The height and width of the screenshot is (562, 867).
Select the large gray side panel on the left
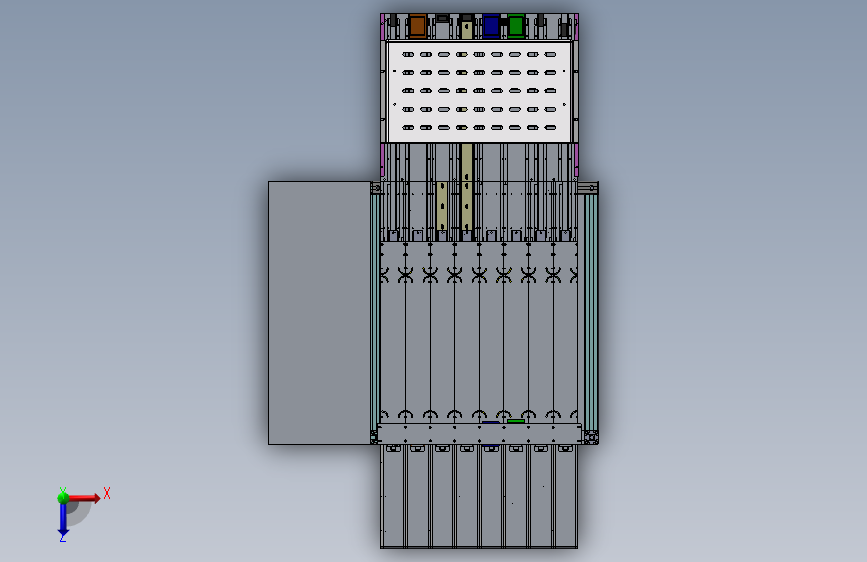(x=320, y=313)
